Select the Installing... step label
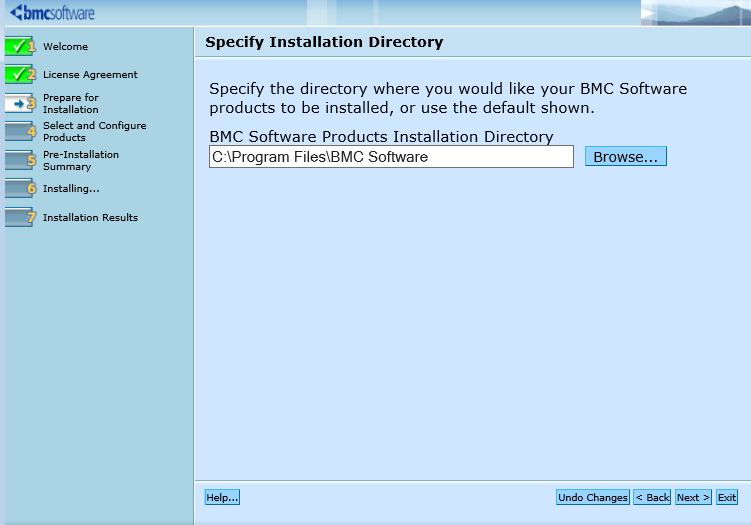Image resolution: width=751 pixels, height=525 pixels. 71,189
